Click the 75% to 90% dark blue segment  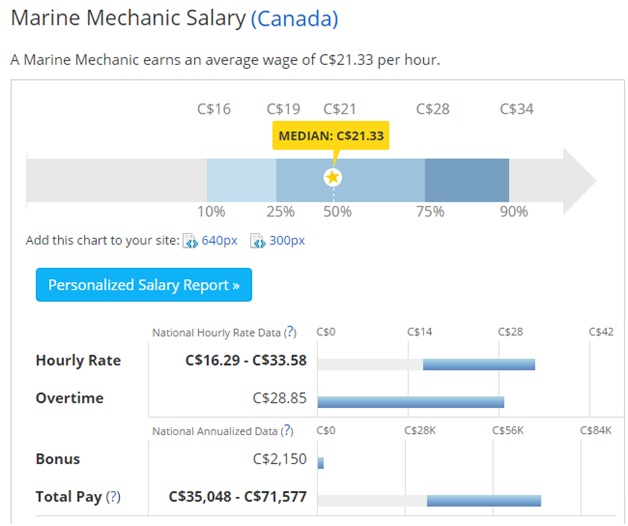pos(466,178)
